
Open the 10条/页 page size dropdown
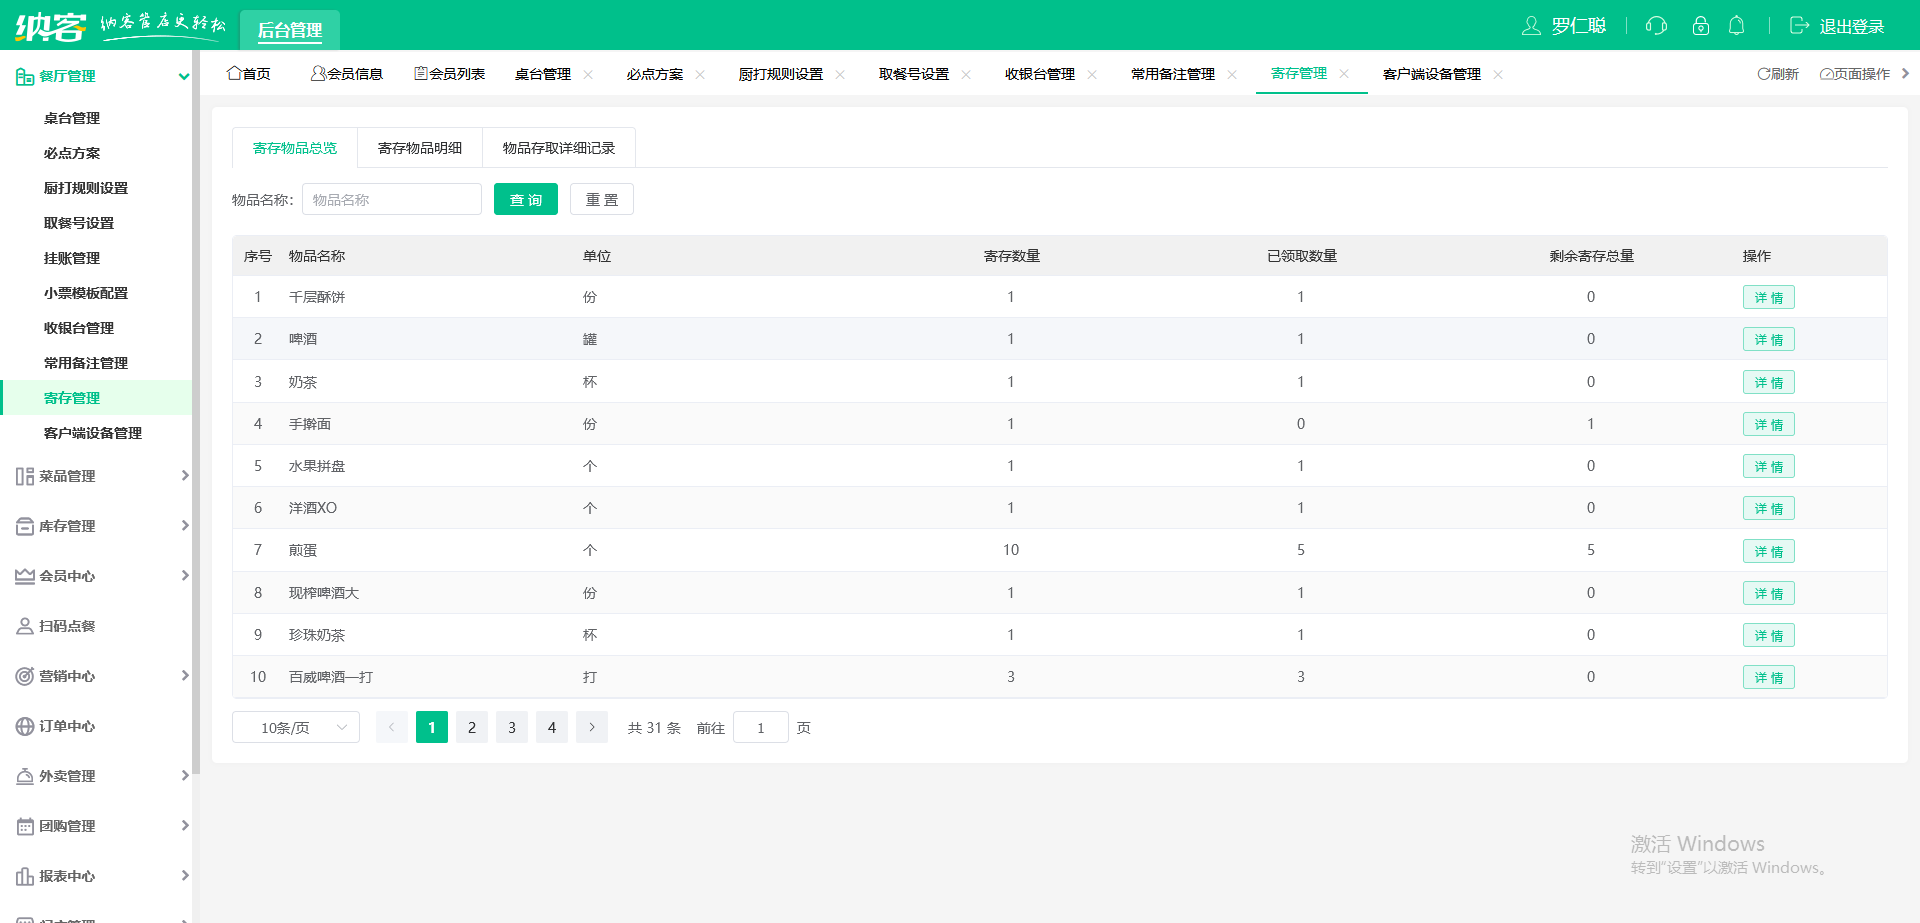[x=296, y=728]
